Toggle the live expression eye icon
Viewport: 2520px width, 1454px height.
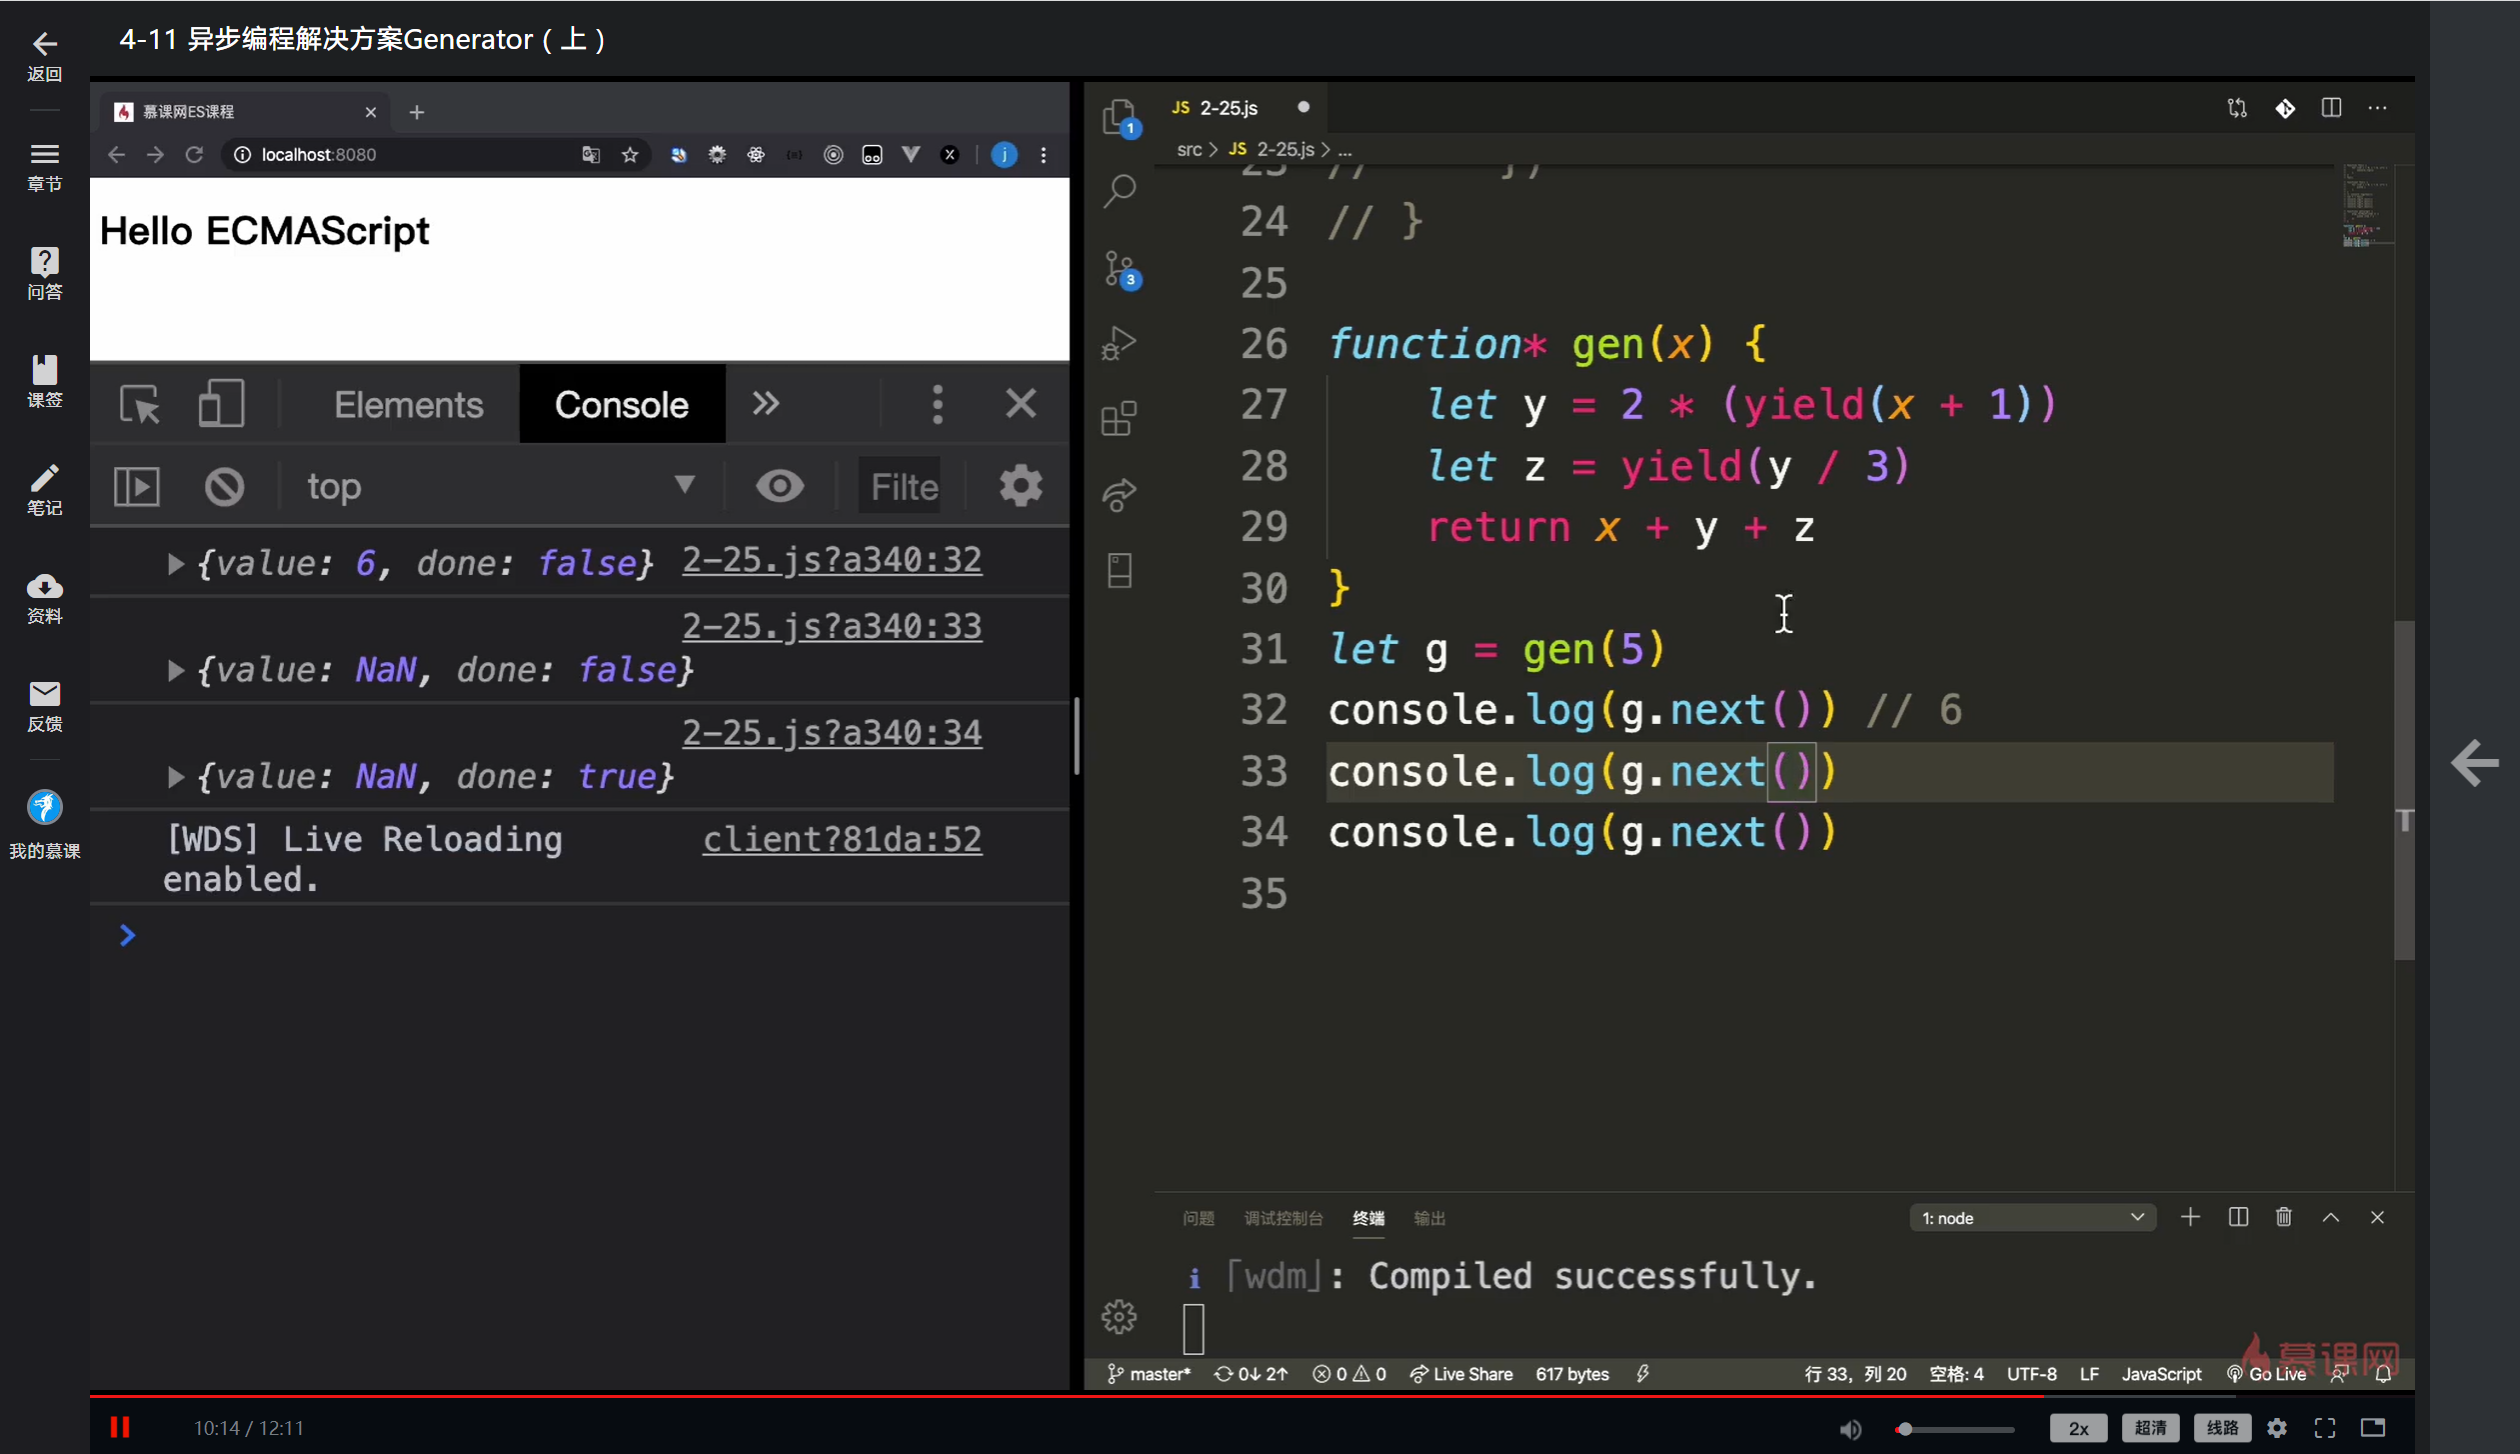(x=779, y=487)
